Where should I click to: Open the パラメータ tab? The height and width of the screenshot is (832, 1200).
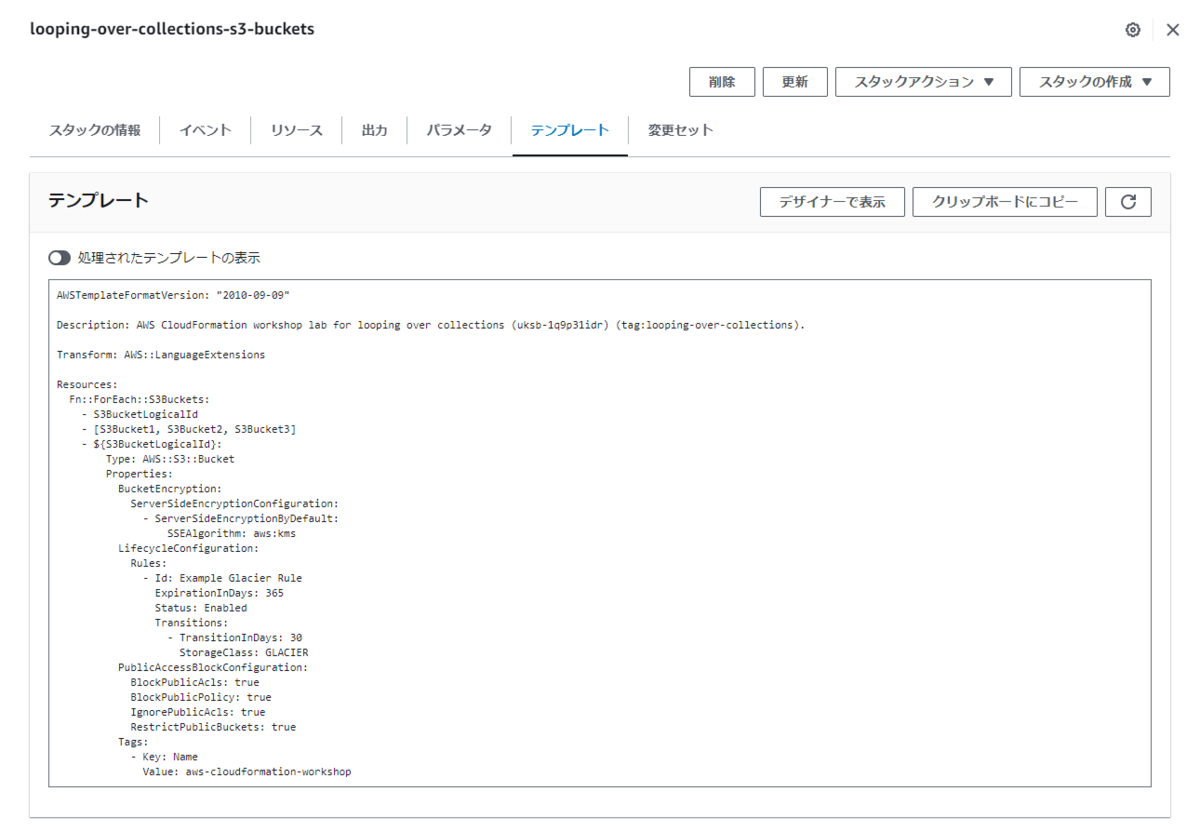pos(458,129)
